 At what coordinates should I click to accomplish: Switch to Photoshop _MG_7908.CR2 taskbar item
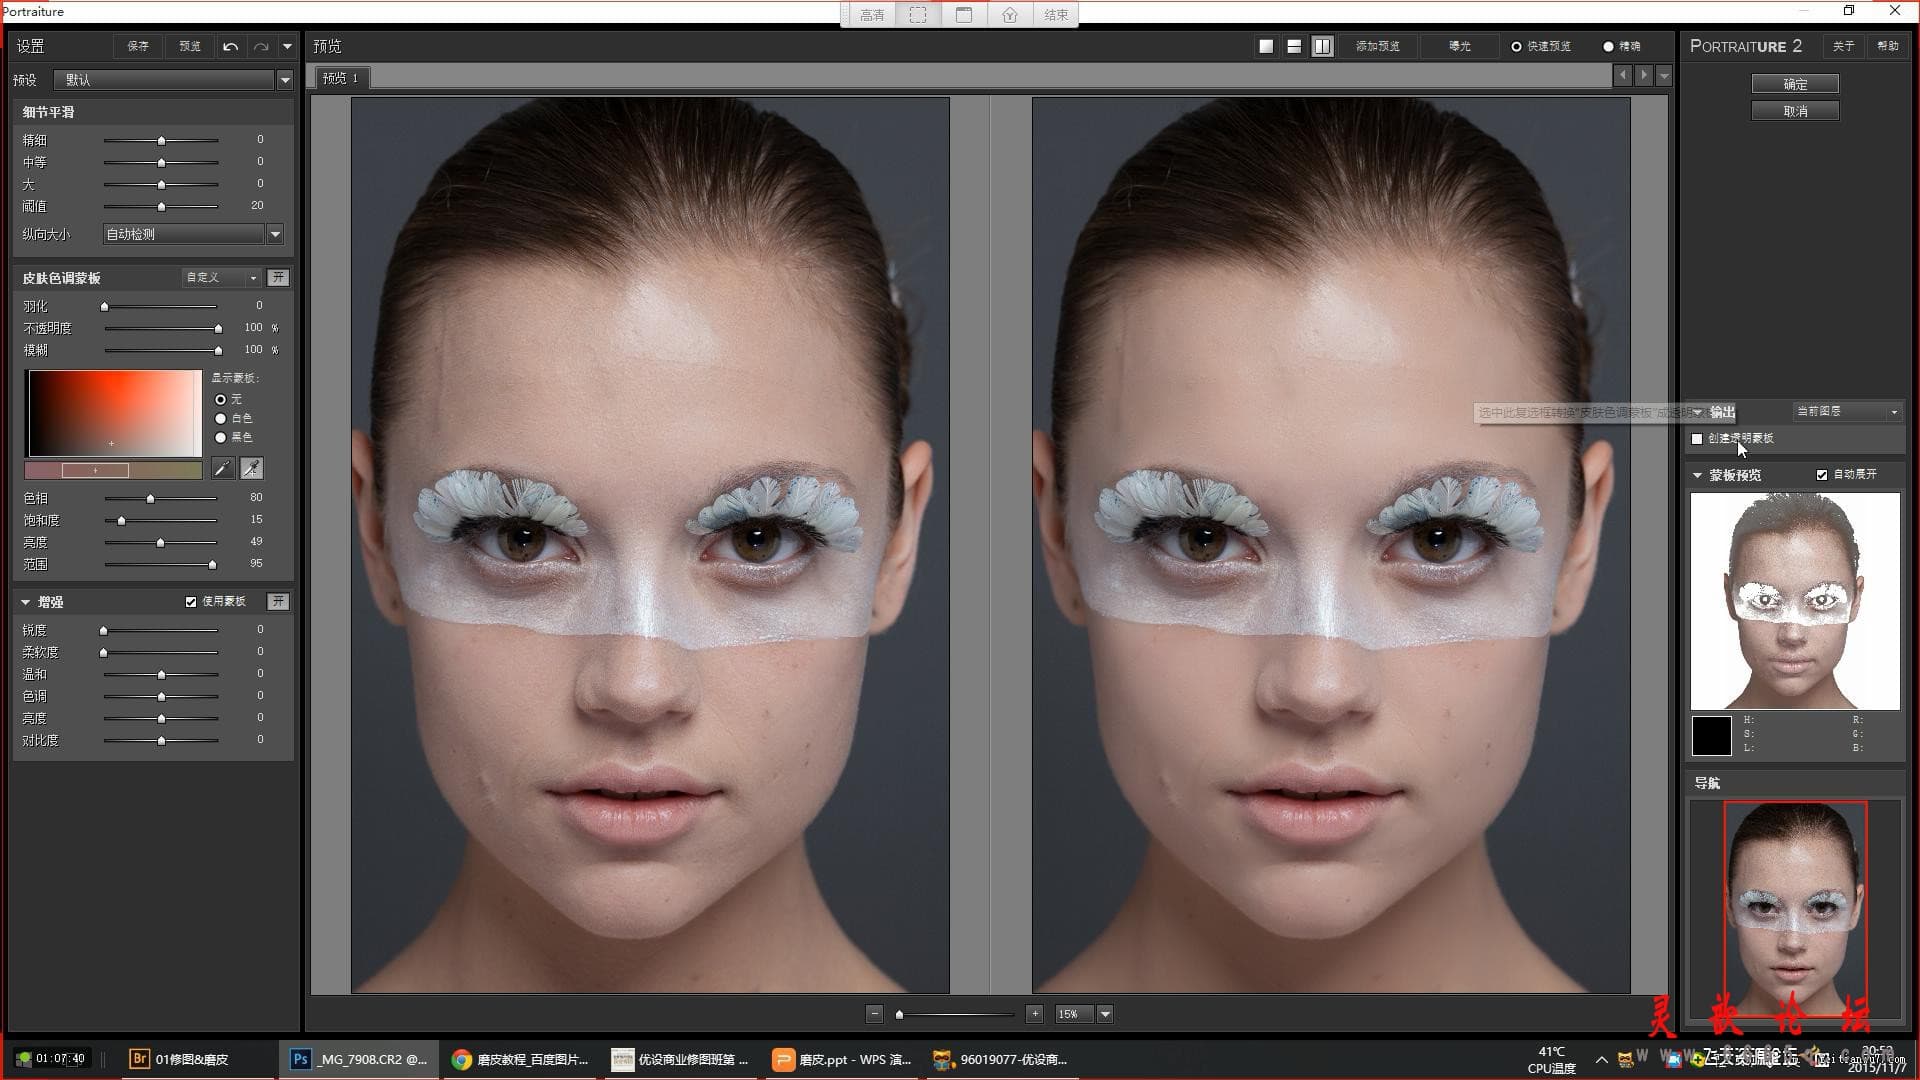point(359,1060)
